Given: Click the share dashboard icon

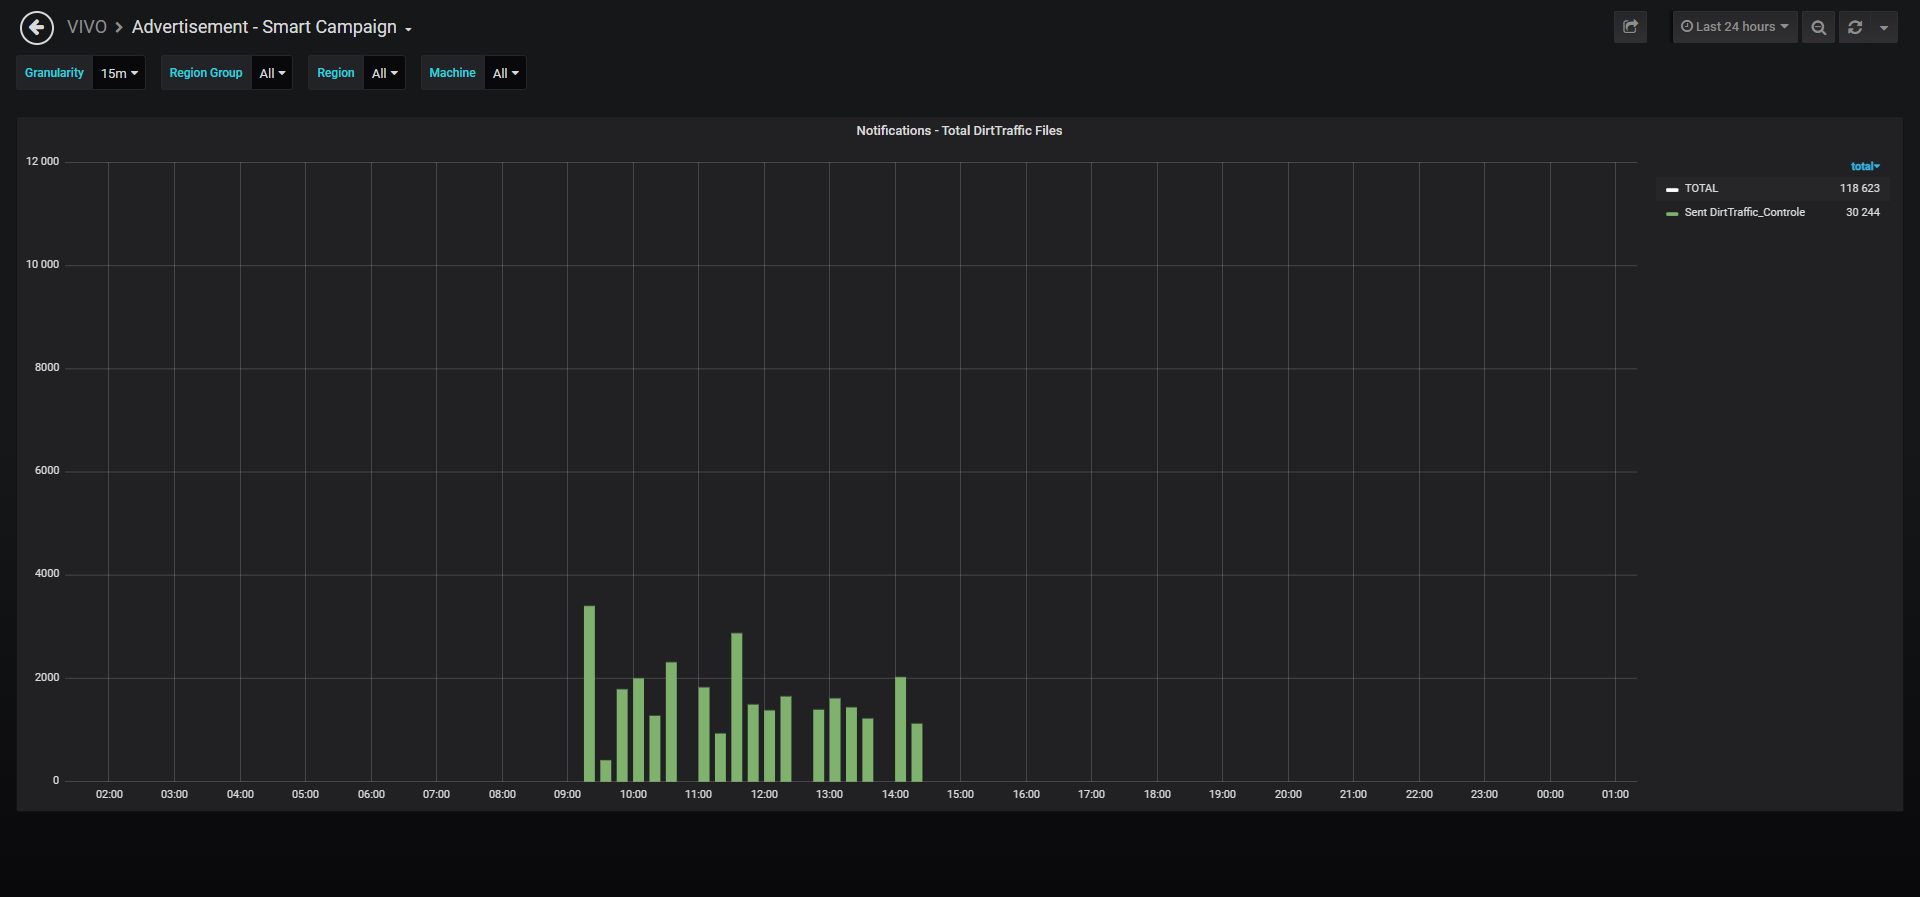Looking at the screenshot, I should 1630,27.
